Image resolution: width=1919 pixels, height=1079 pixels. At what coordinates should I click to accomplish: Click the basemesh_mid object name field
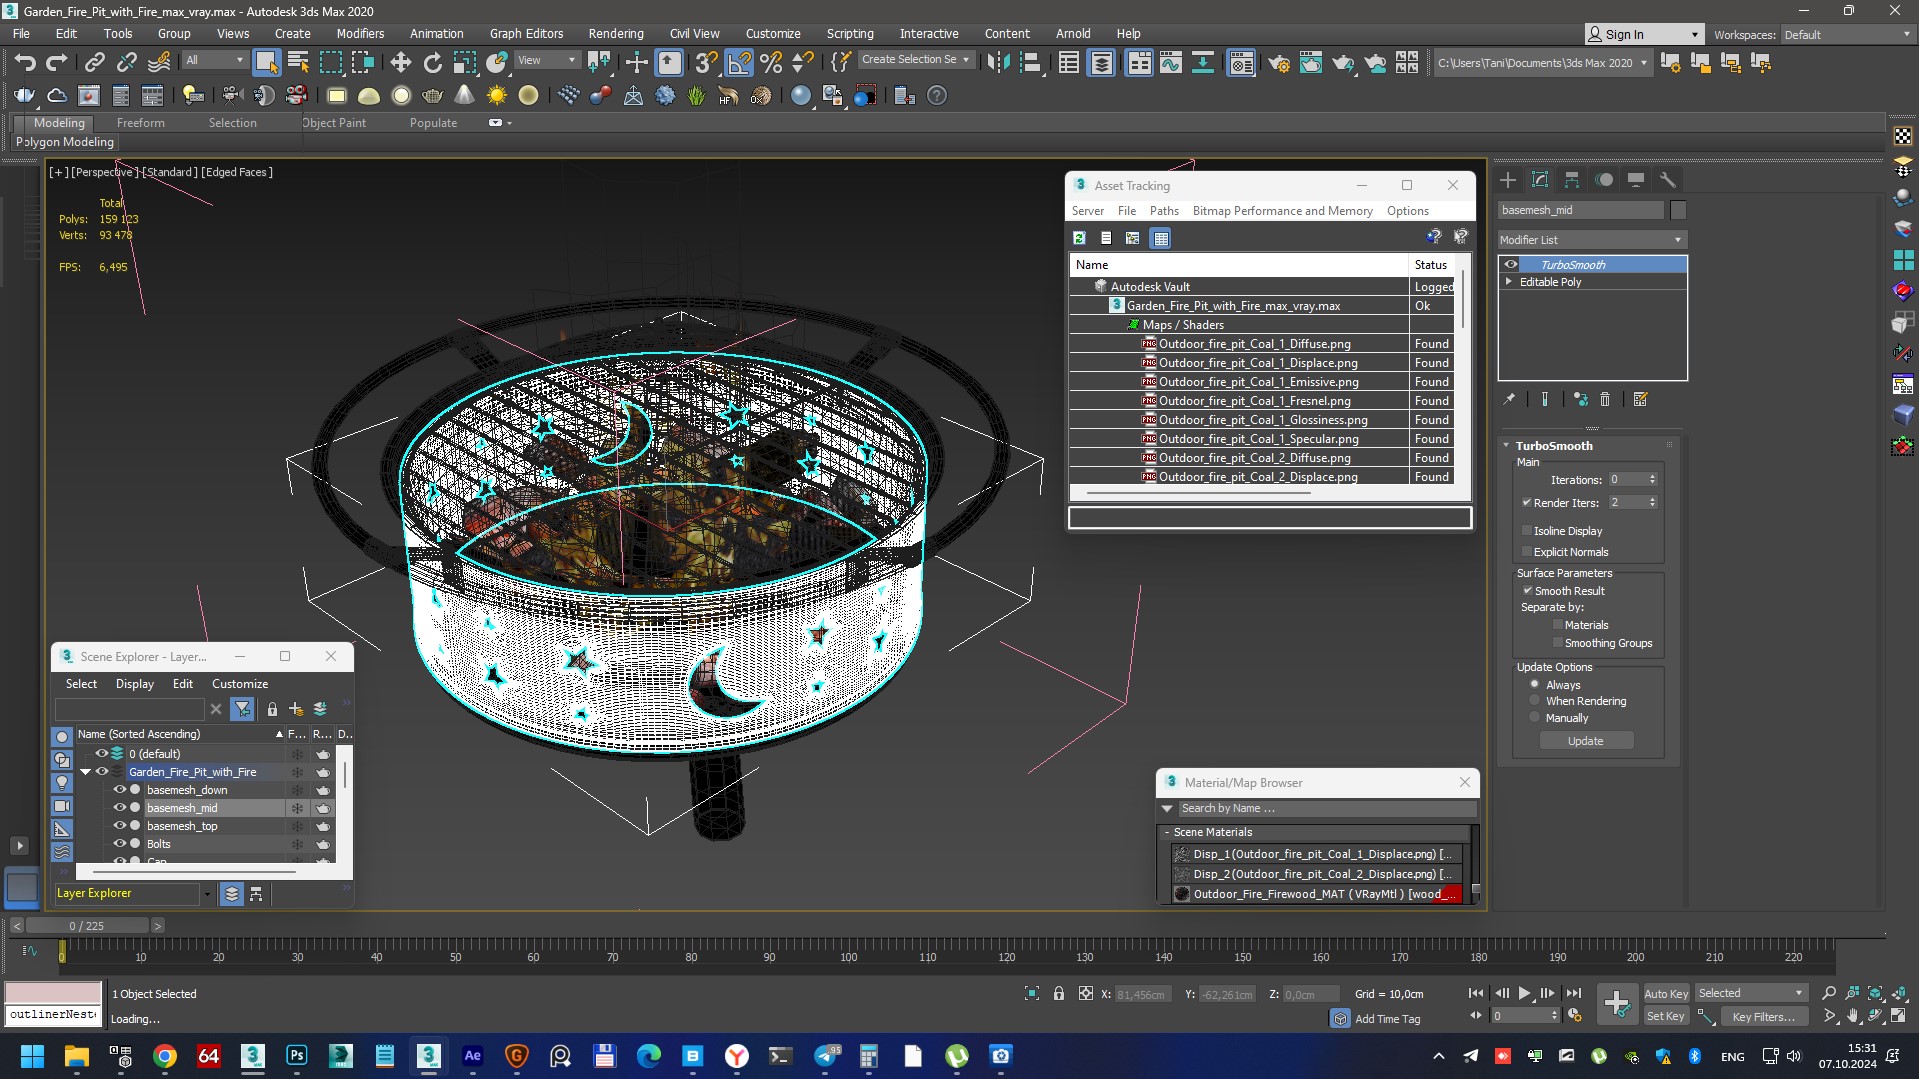1580,210
